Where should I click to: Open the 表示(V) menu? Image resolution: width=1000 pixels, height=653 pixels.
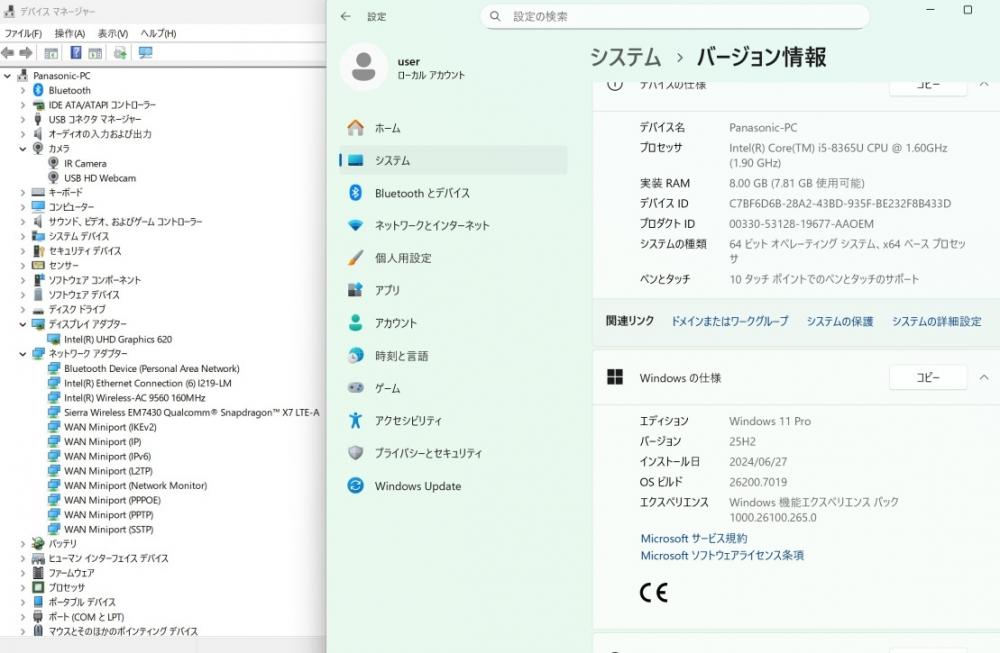click(x=113, y=33)
